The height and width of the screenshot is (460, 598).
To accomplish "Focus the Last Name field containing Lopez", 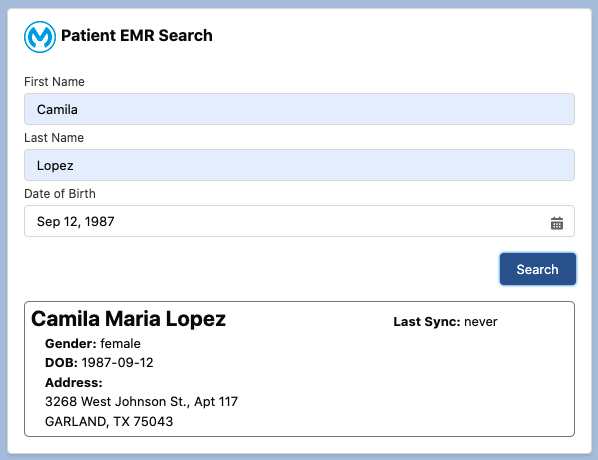I will [x=299, y=165].
